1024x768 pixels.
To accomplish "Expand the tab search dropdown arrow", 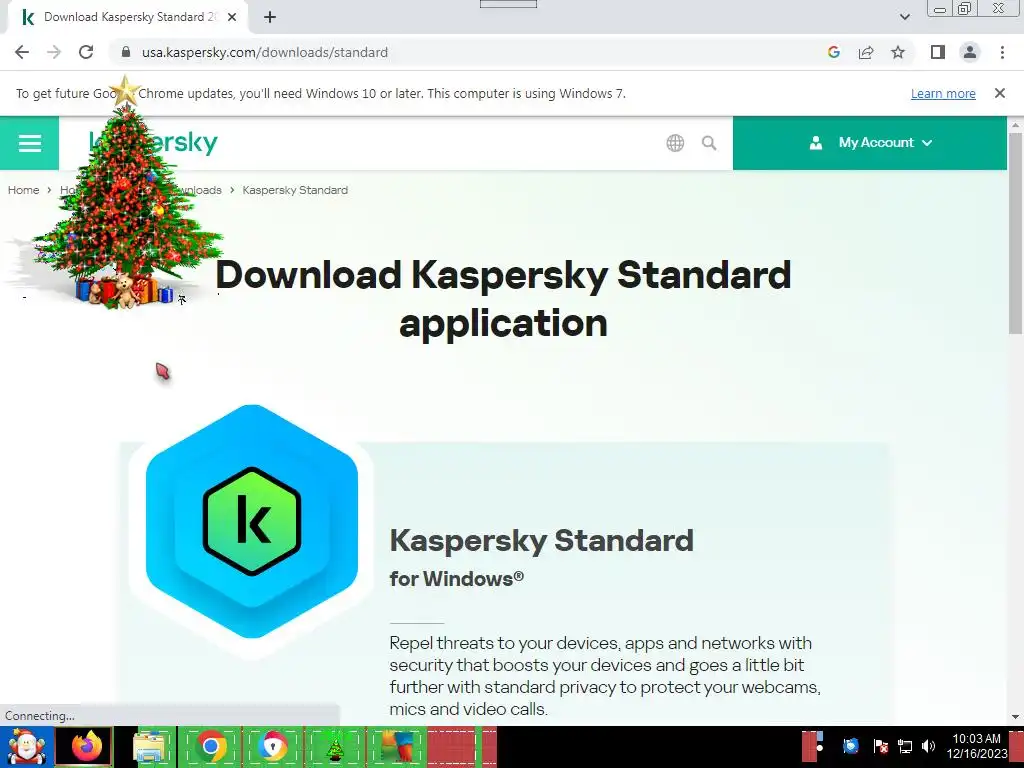I will (x=904, y=17).
